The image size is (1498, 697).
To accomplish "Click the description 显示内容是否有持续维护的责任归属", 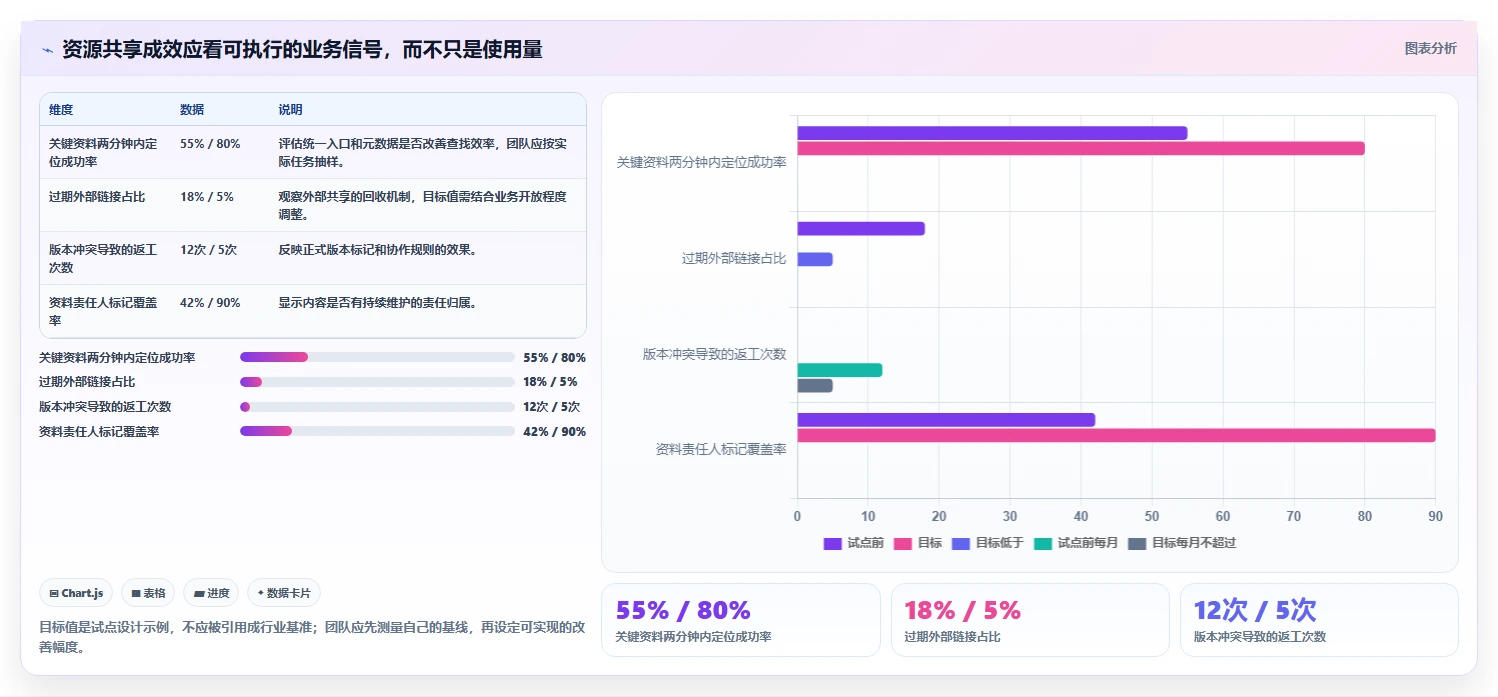I will [x=377, y=303].
